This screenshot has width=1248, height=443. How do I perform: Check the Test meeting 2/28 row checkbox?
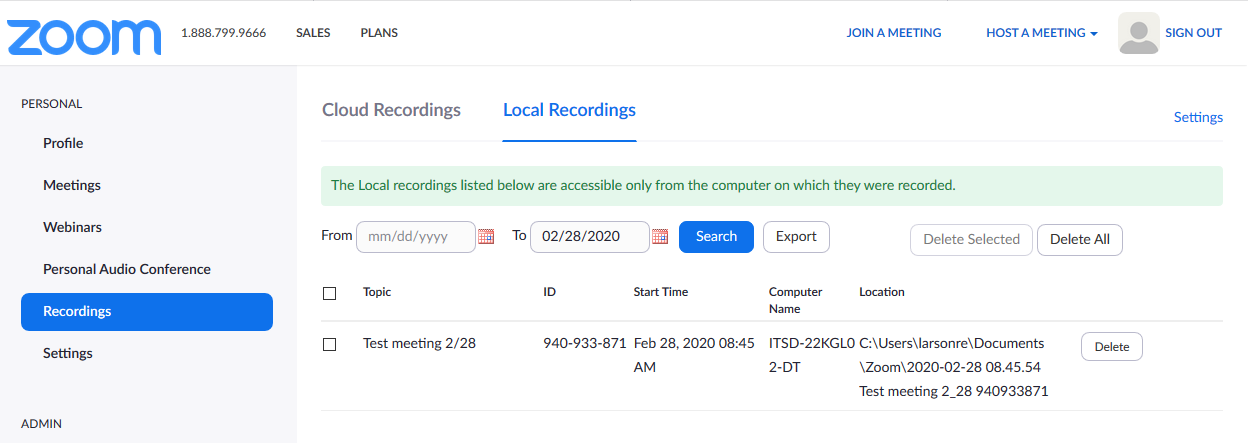(330, 344)
